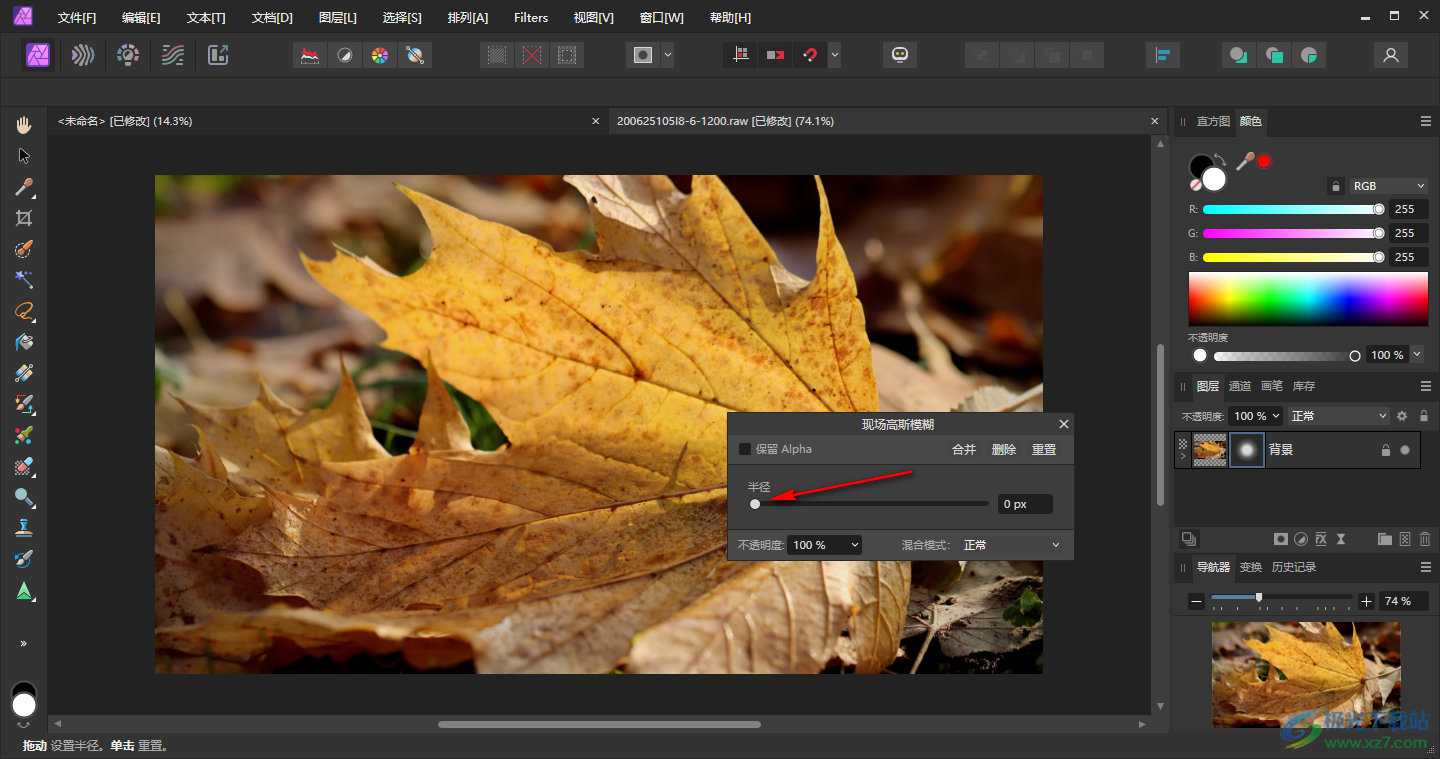Click the 重置 button
Viewport: 1440px width, 759px height.
click(x=1044, y=449)
